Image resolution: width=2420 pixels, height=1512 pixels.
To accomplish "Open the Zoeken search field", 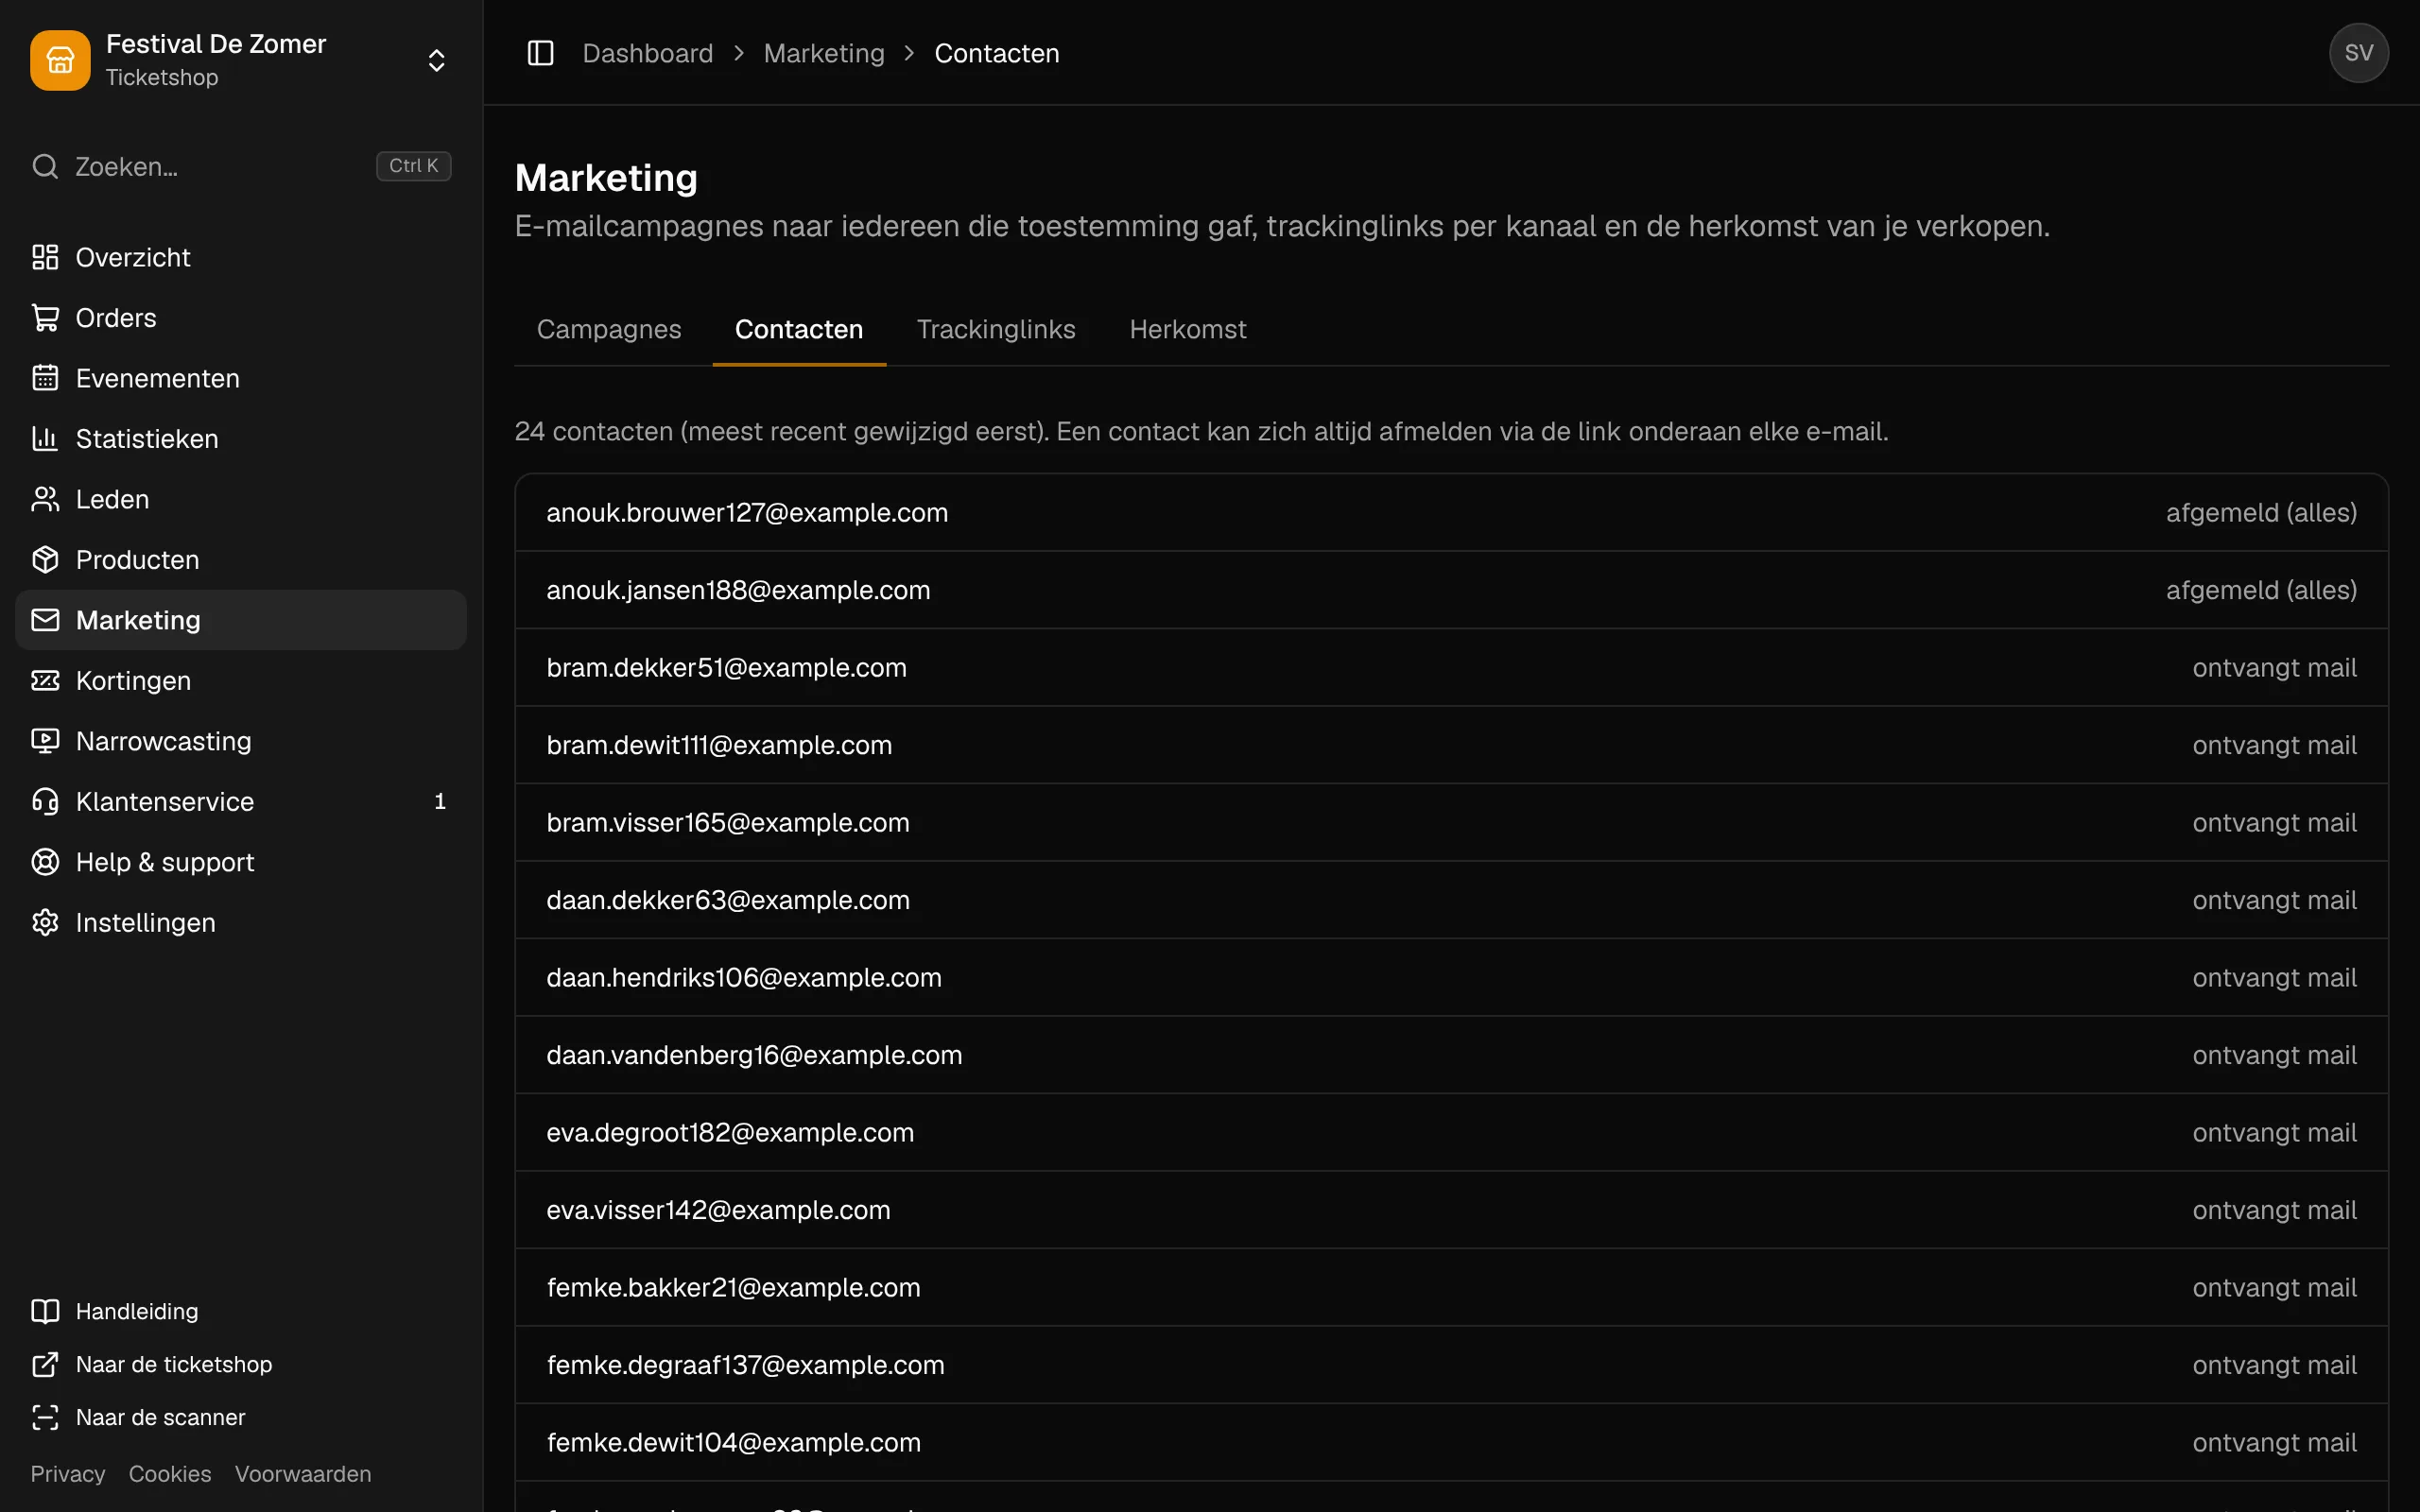I will click(x=241, y=166).
